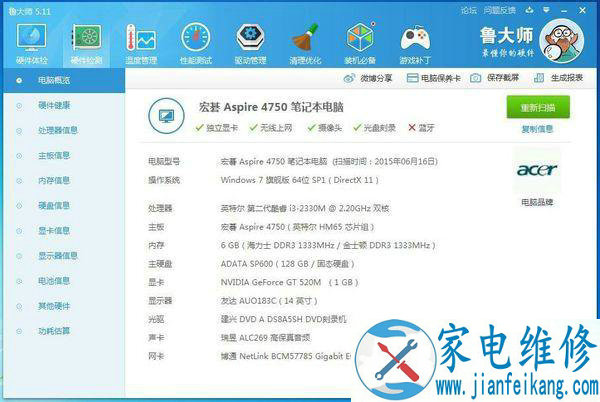The height and width of the screenshot is (402, 600).
Task: Click the NVIDIA GeForce GT 520M line
Action: click(x=289, y=282)
